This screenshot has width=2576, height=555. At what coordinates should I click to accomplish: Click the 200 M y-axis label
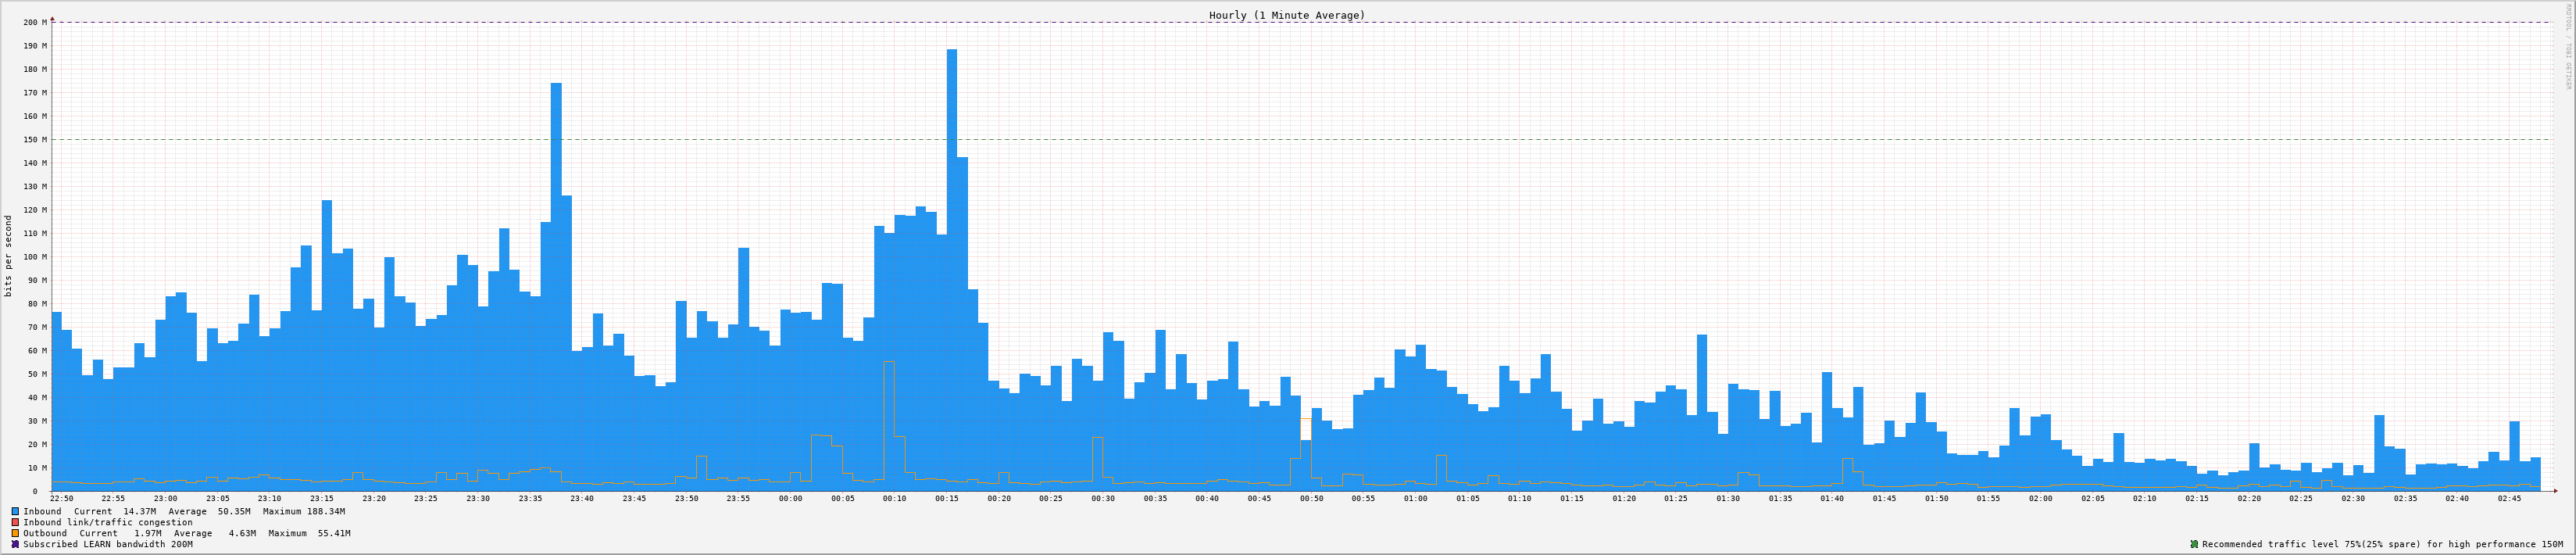click(x=35, y=22)
